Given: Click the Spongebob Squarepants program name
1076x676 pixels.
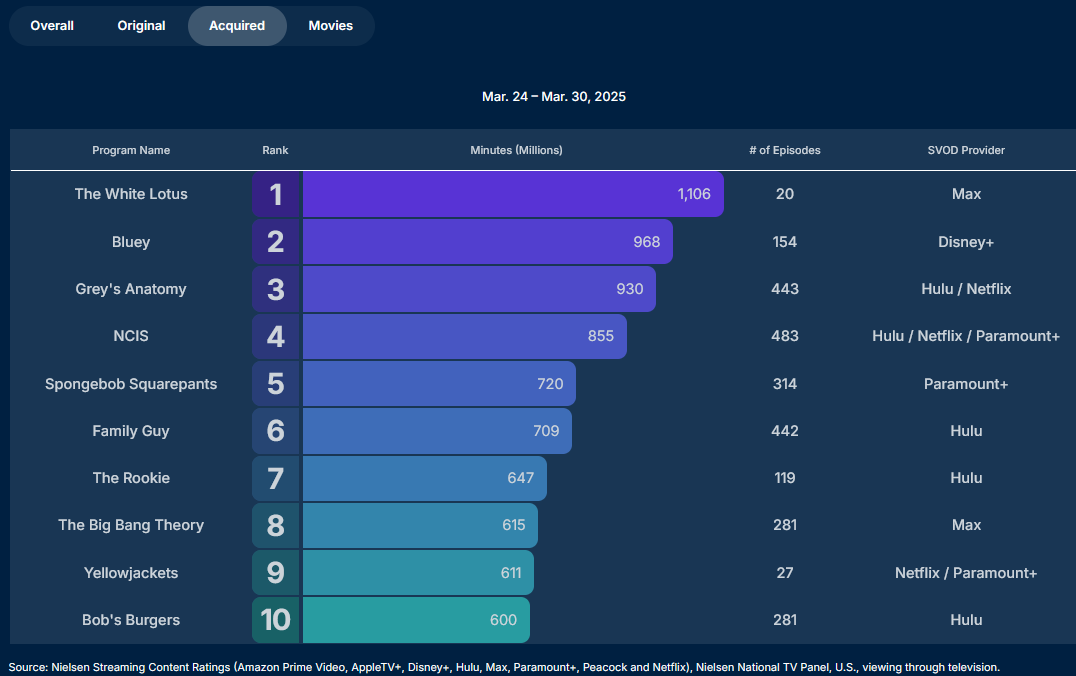Looking at the screenshot, I should pos(131,384).
